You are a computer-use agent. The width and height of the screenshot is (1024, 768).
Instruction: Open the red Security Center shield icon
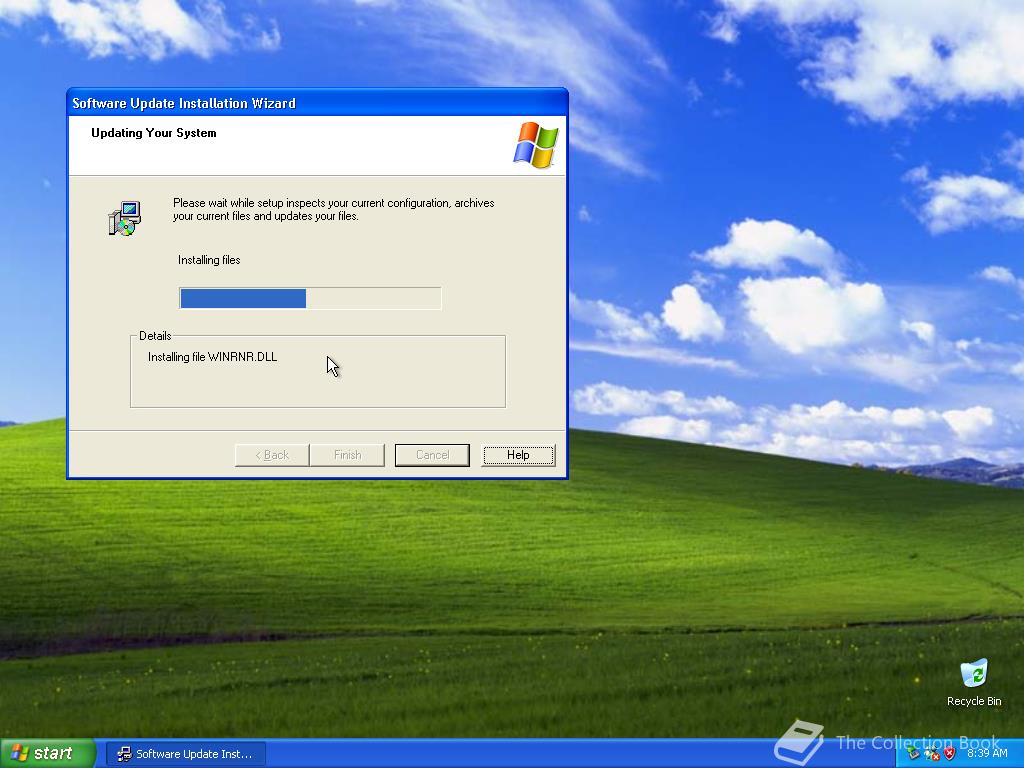(950, 754)
